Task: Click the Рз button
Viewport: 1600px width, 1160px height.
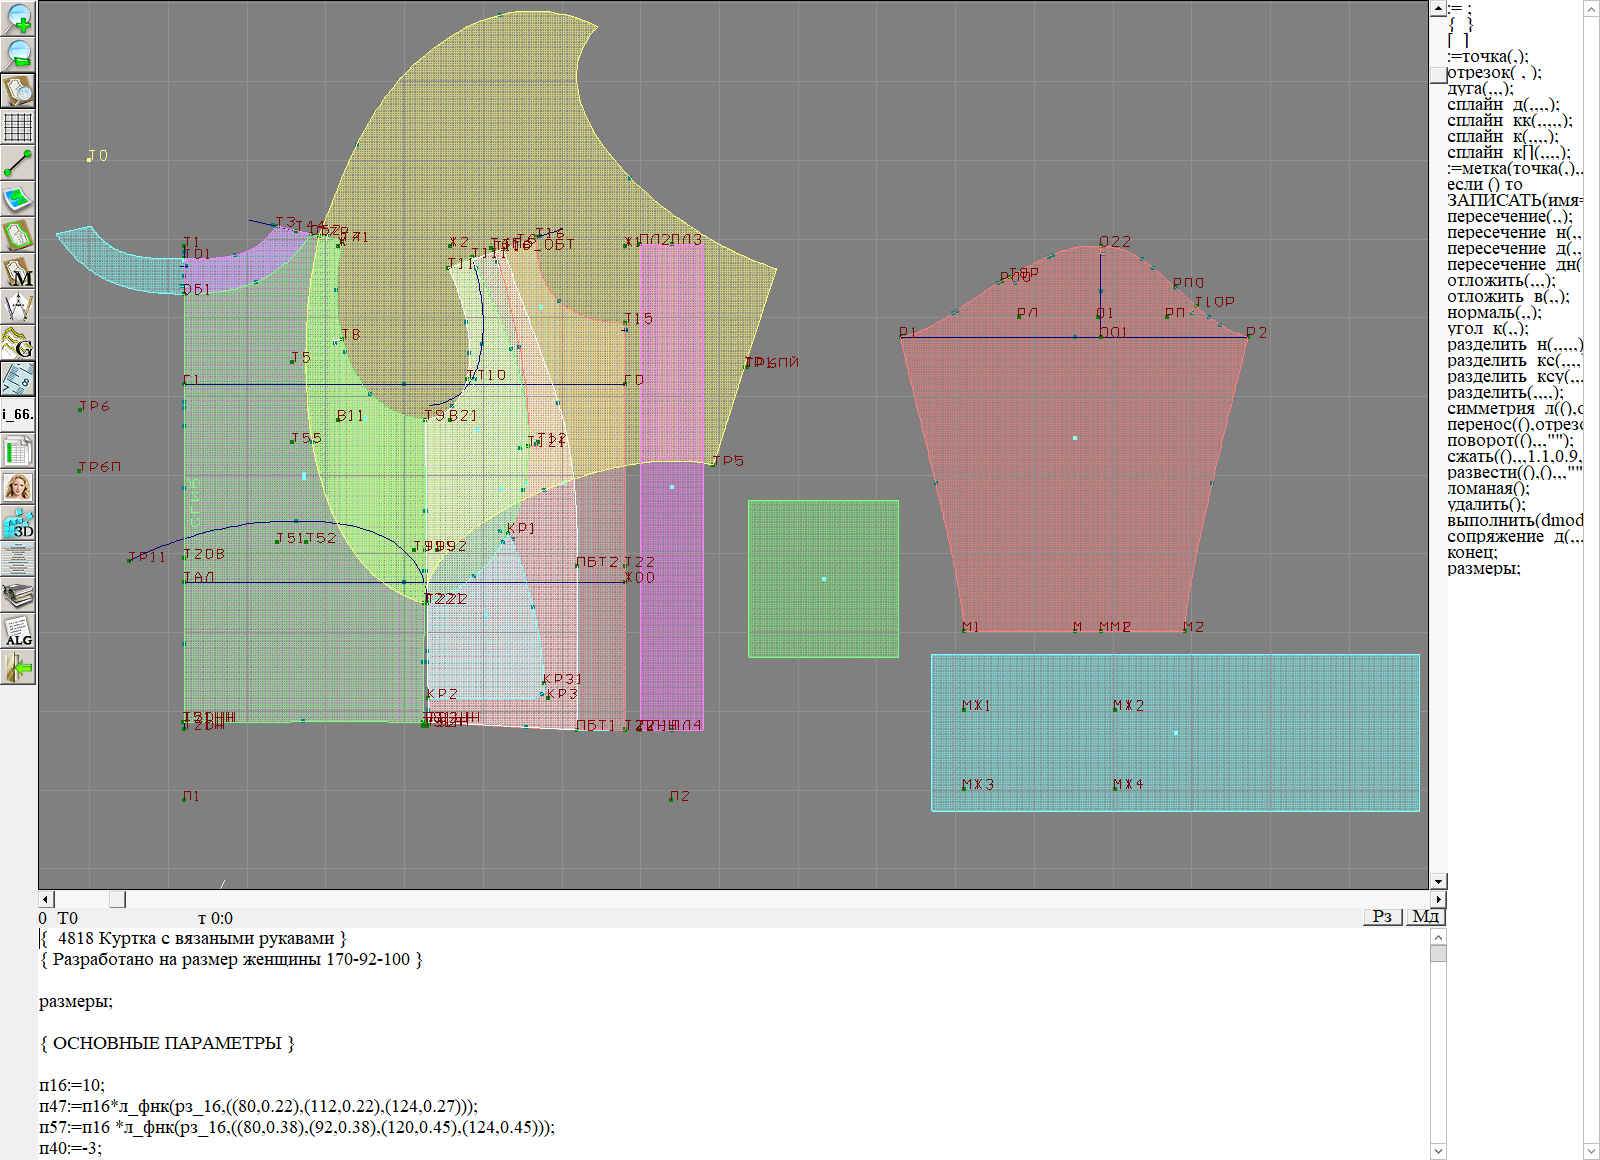Action: point(1382,916)
